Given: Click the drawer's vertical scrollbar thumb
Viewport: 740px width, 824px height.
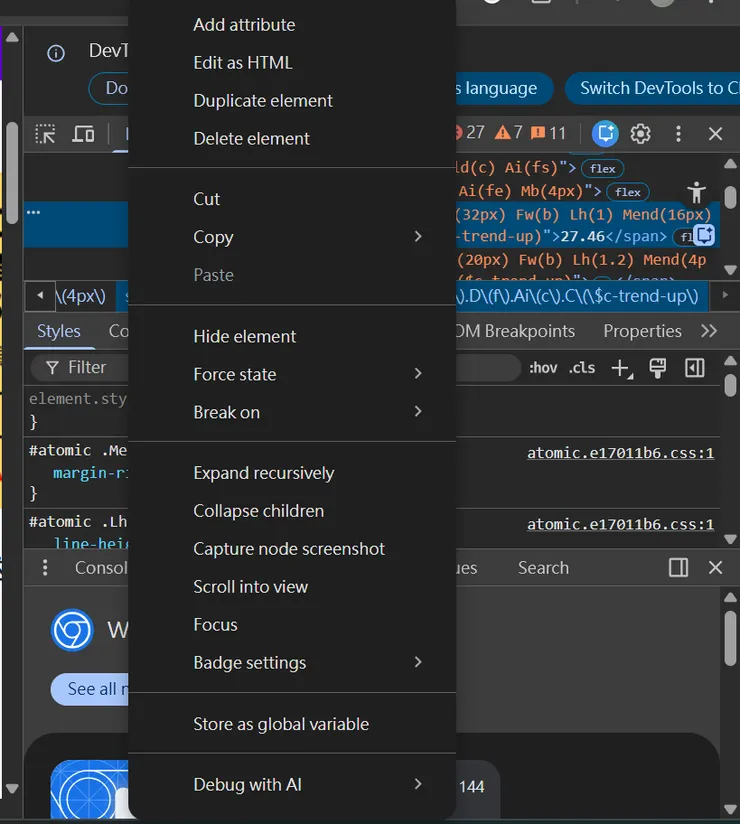Looking at the screenshot, I should [x=730, y=637].
